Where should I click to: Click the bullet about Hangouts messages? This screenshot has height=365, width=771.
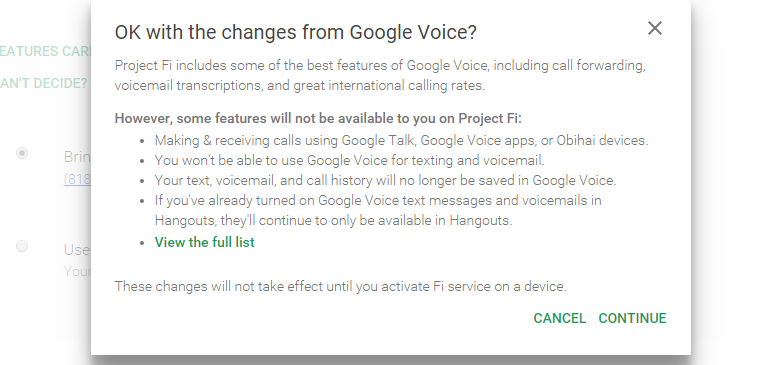tap(378, 211)
